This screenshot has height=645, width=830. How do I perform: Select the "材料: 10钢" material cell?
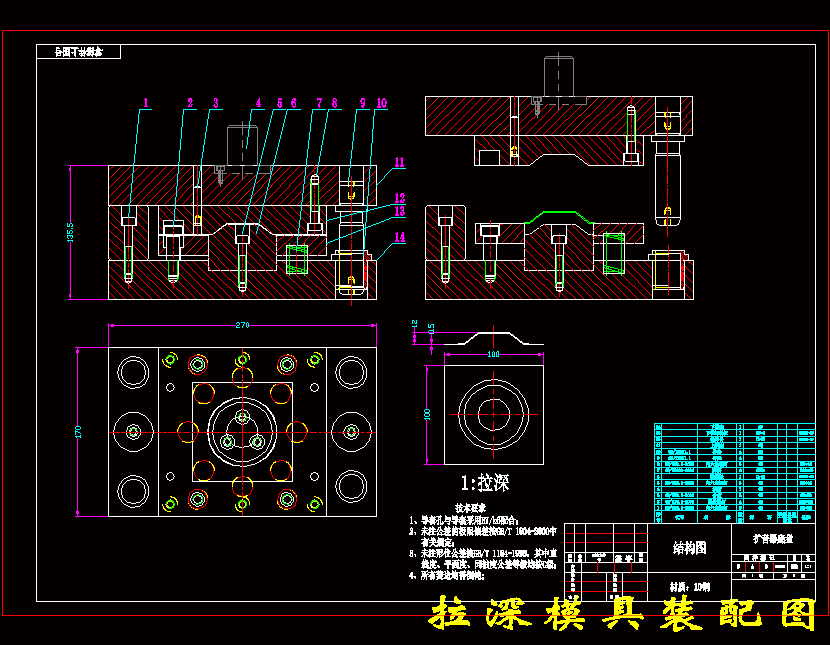coord(690,586)
